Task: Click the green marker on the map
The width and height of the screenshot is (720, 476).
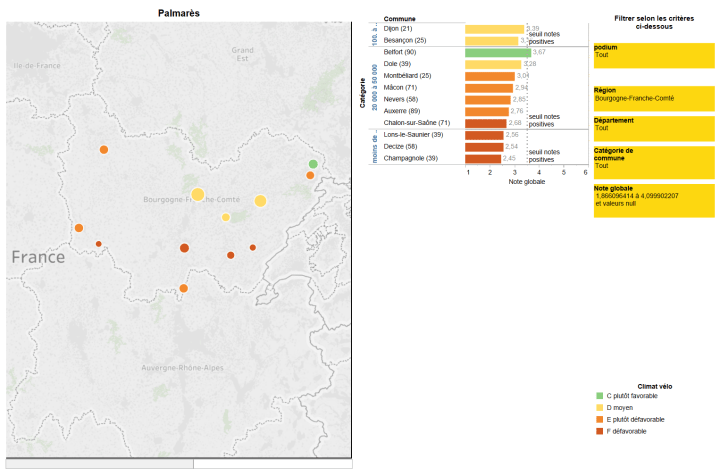Action: [313, 164]
